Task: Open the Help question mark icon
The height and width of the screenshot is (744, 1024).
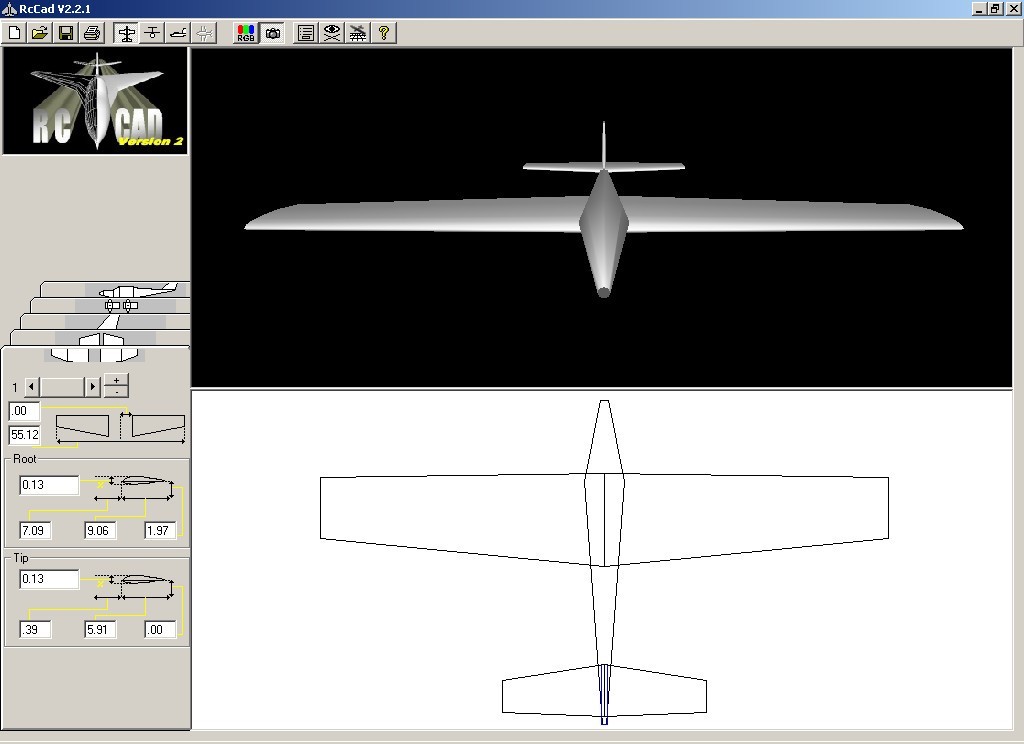Action: (x=383, y=32)
